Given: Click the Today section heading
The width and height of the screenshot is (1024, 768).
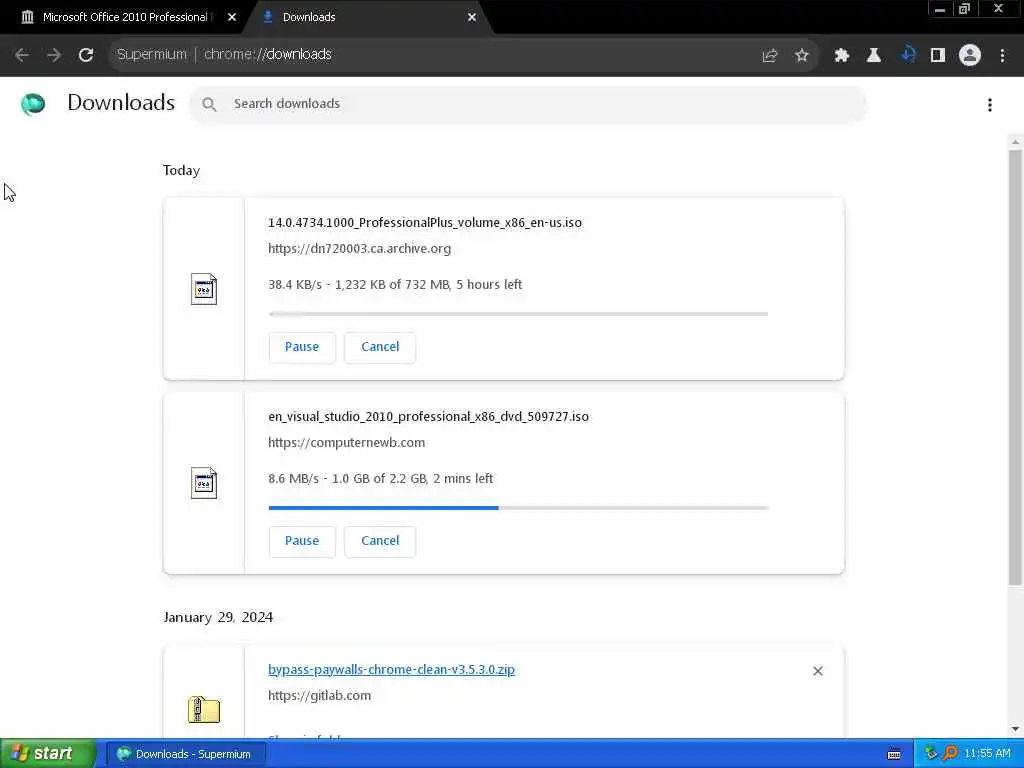Looking at the screenshot, I should click(x=181, y=170).
